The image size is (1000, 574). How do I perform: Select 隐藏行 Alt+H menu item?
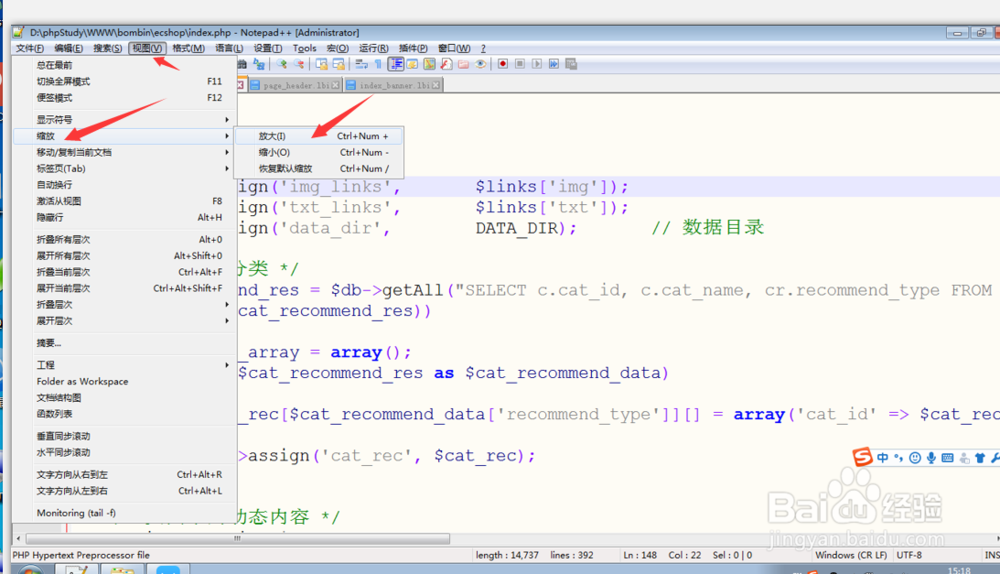click(x=125, y=217)
